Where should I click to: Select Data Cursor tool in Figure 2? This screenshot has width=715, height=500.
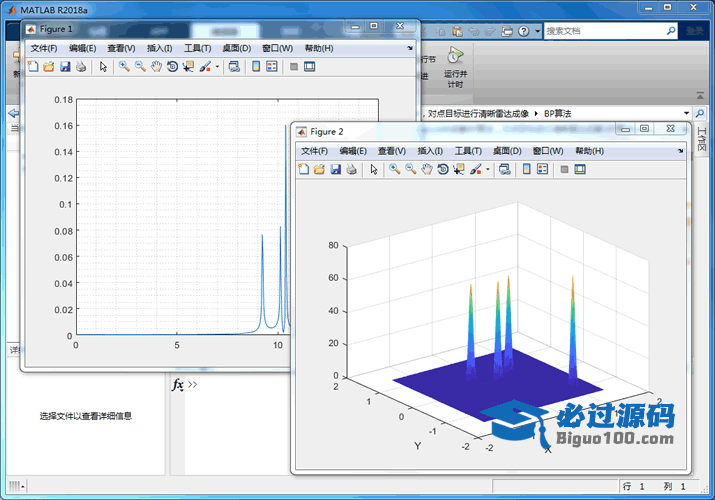(x=459, y=169)
